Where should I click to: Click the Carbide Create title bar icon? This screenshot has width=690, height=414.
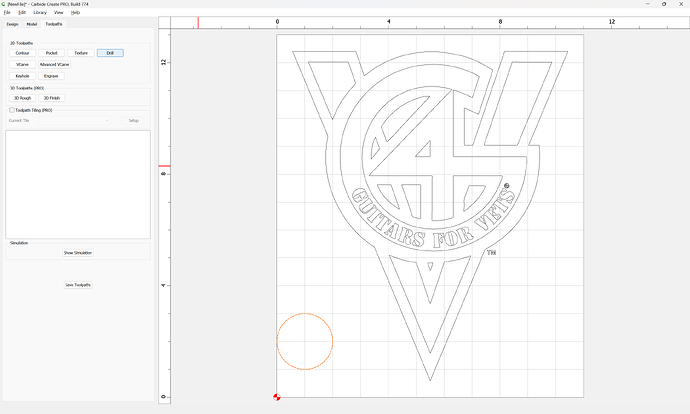4,4
